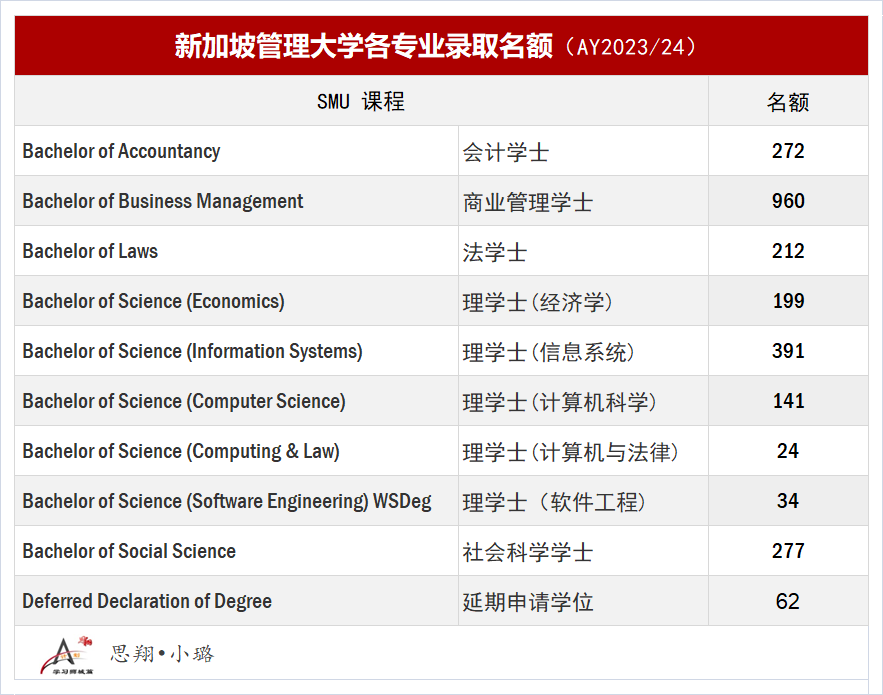
Task: Click the quota value 62
Action: 788,602
